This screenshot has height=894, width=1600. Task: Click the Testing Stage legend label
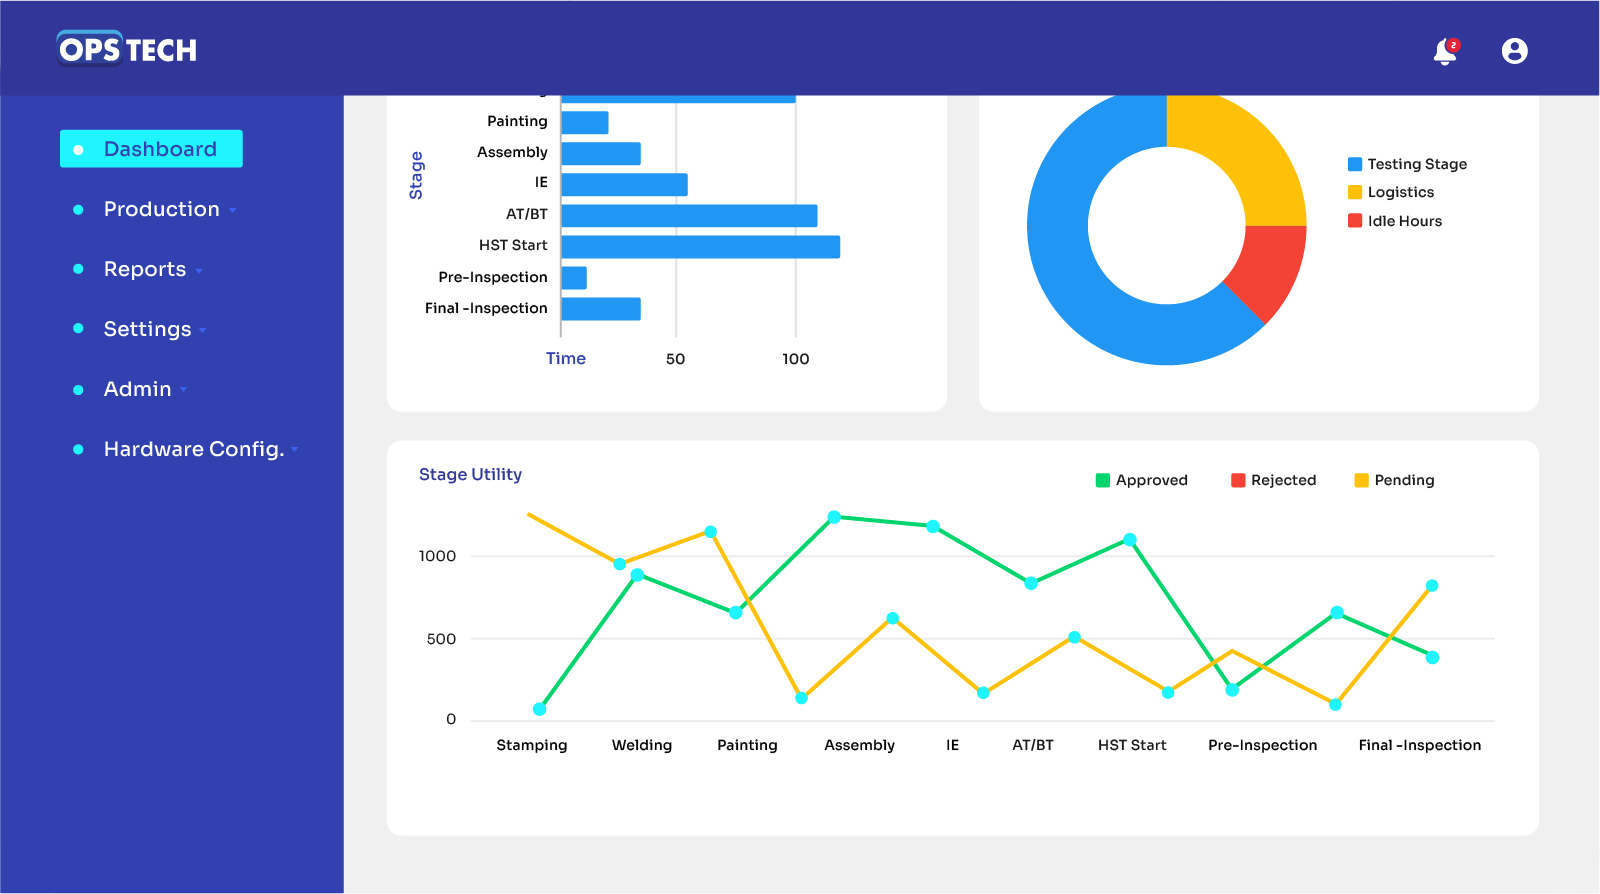pyautogui.click(x=1417, y=164)
